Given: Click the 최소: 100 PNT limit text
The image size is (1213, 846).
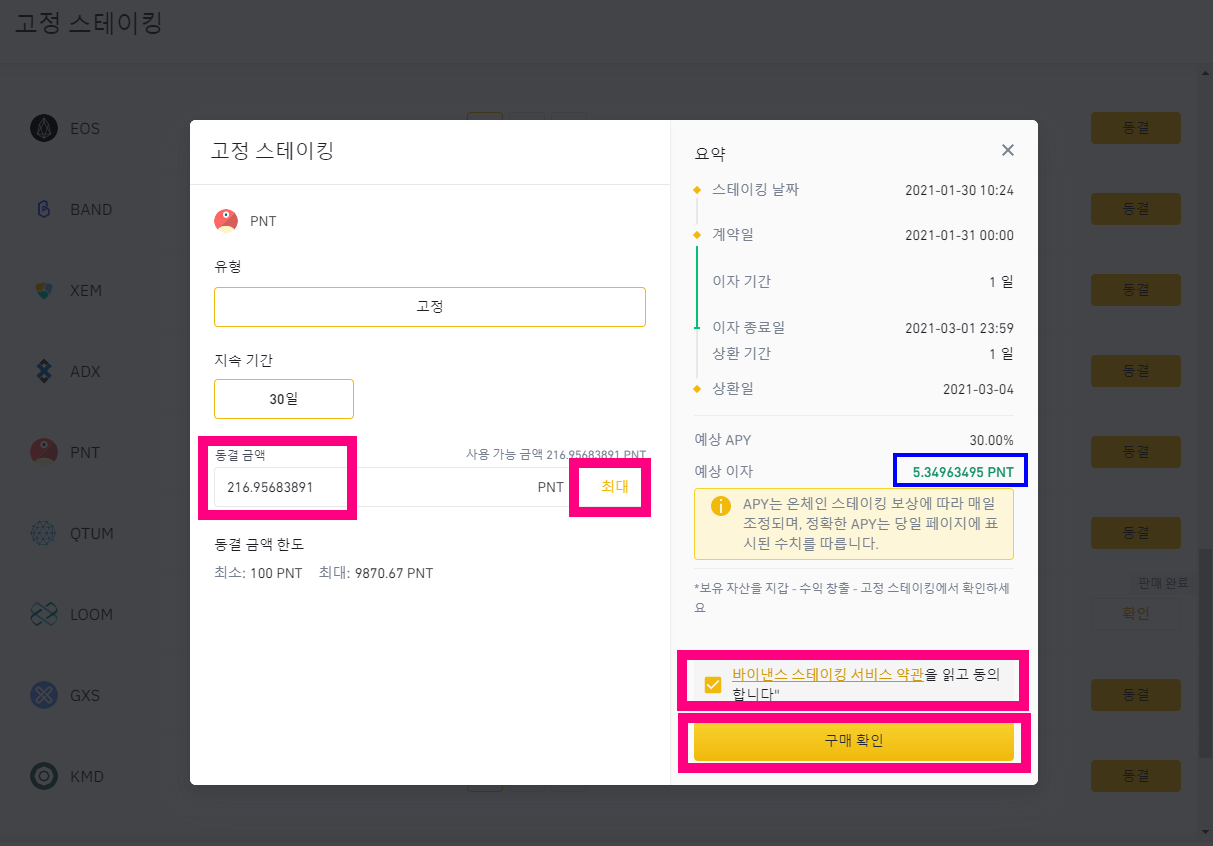Looking at the screenshot, I should 258,573.
